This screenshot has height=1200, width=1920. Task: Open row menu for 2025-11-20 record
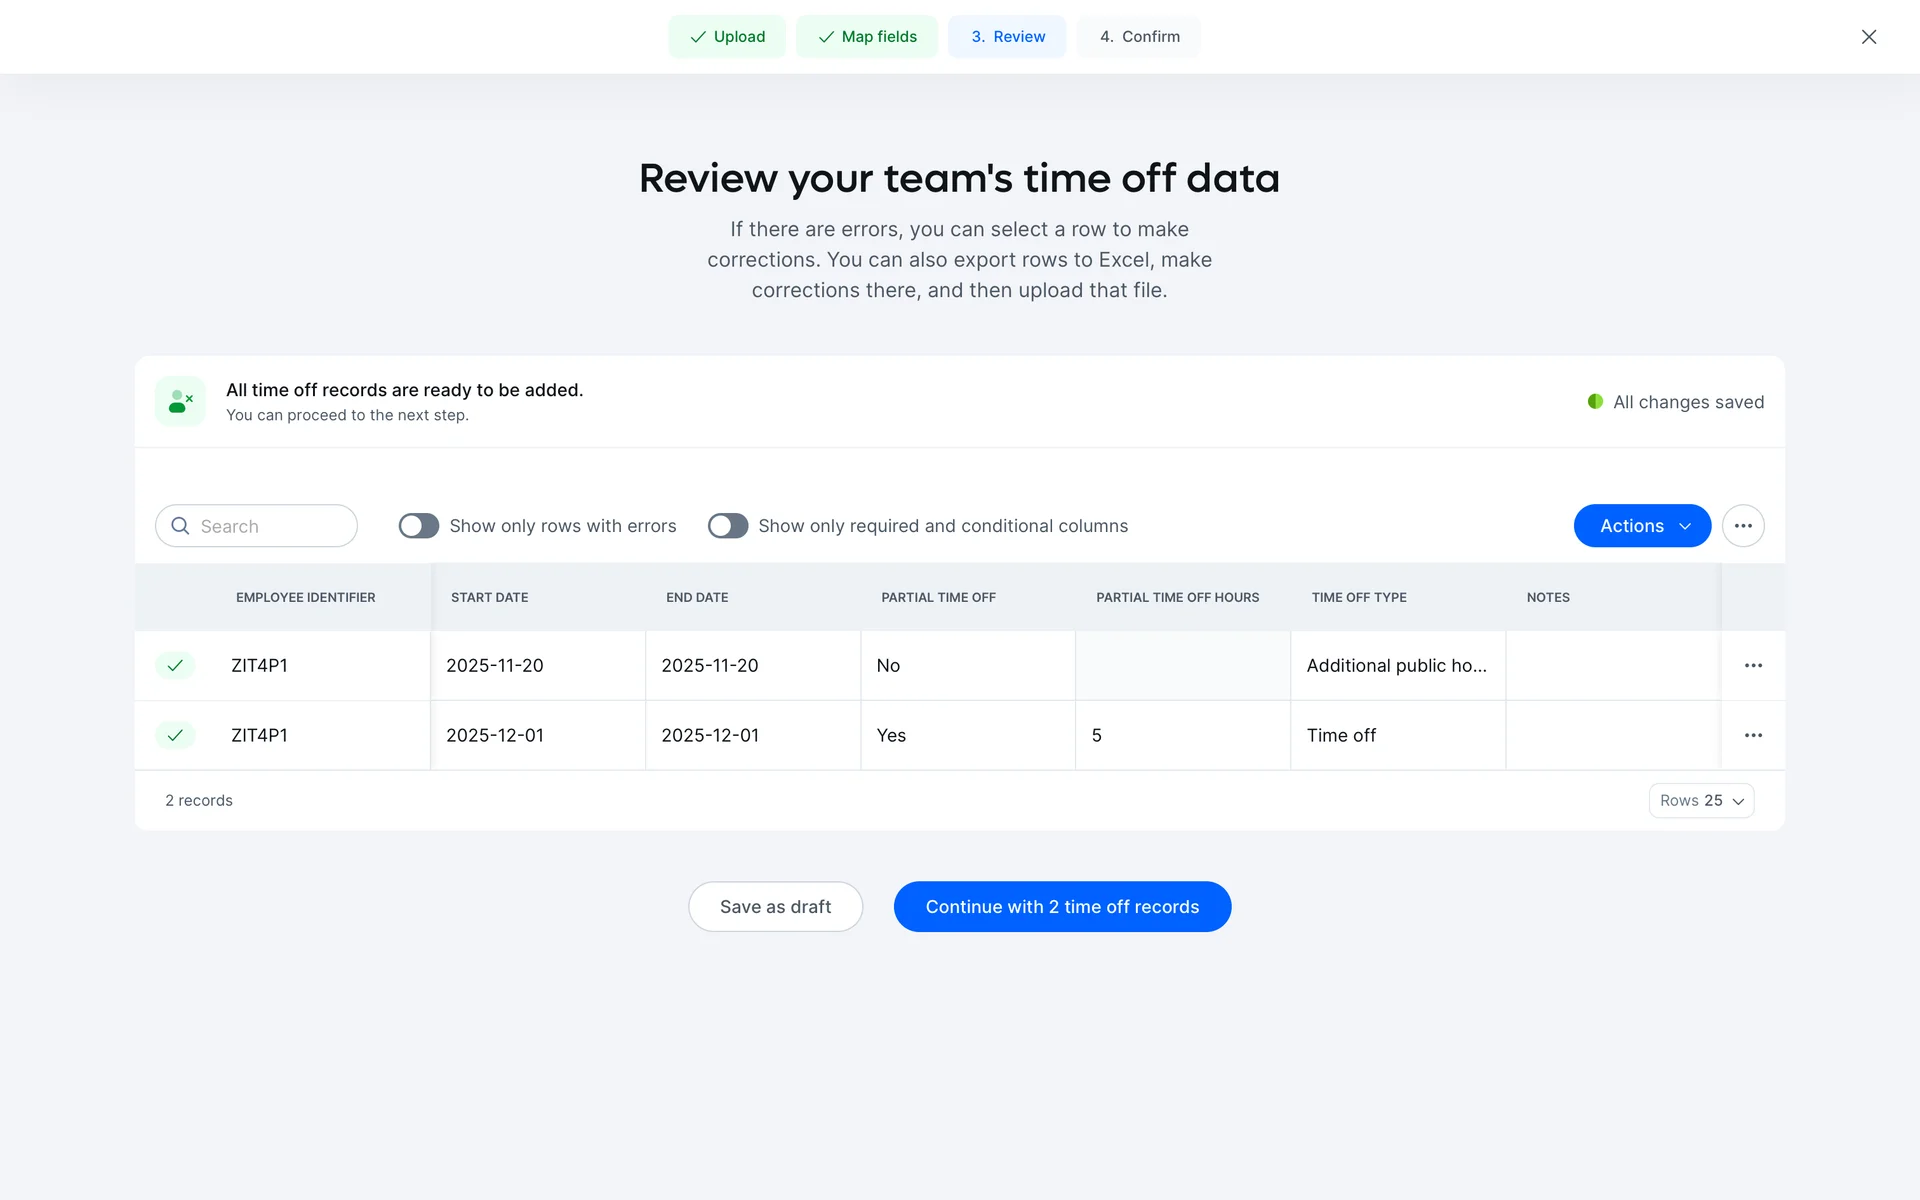click(1753, 666)
